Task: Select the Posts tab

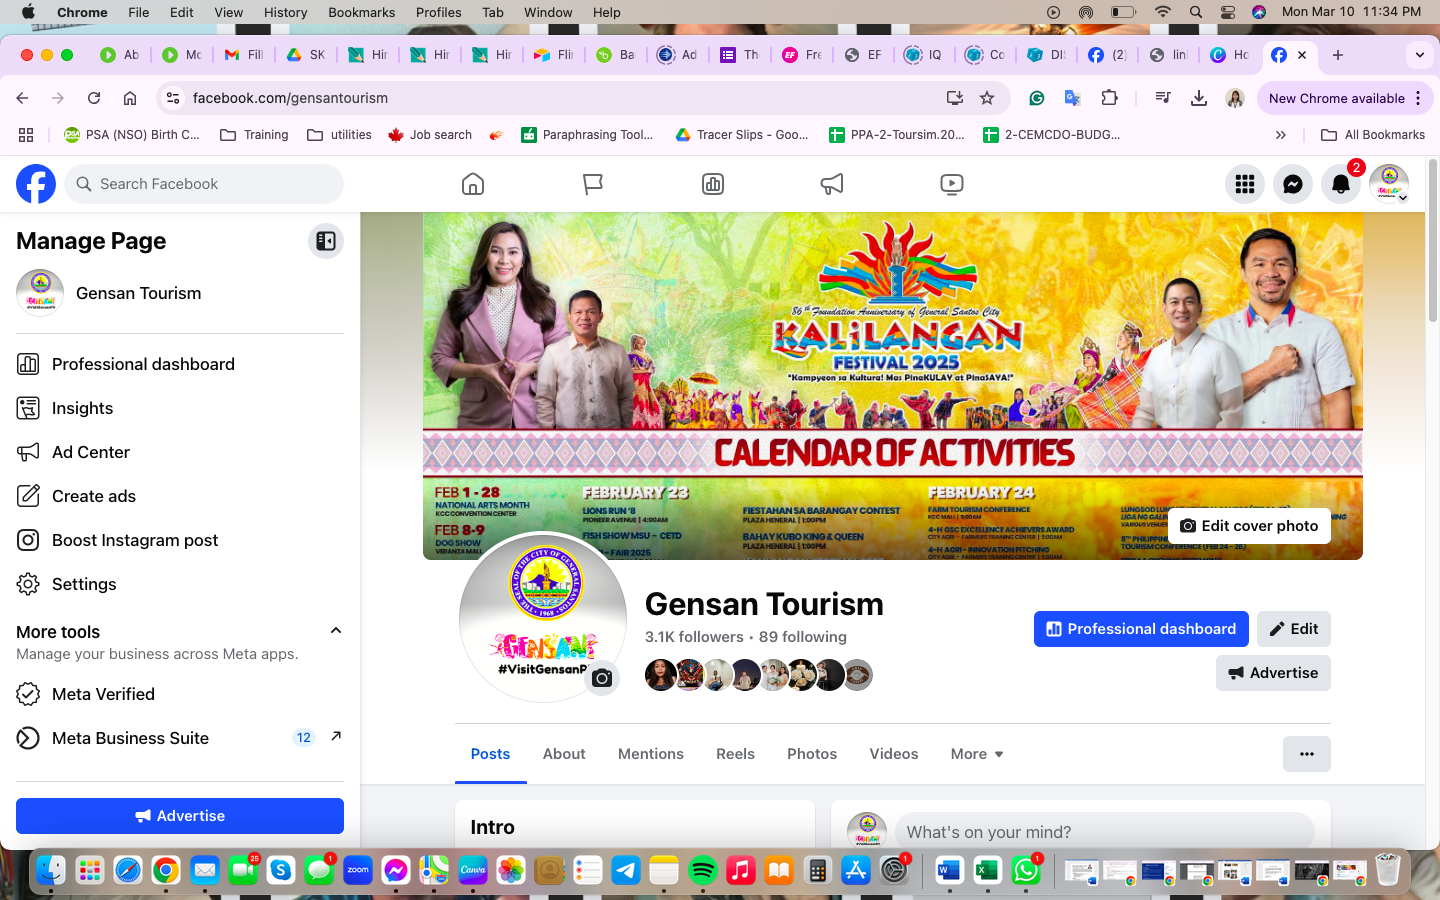Action: click(x=490, y=754)
